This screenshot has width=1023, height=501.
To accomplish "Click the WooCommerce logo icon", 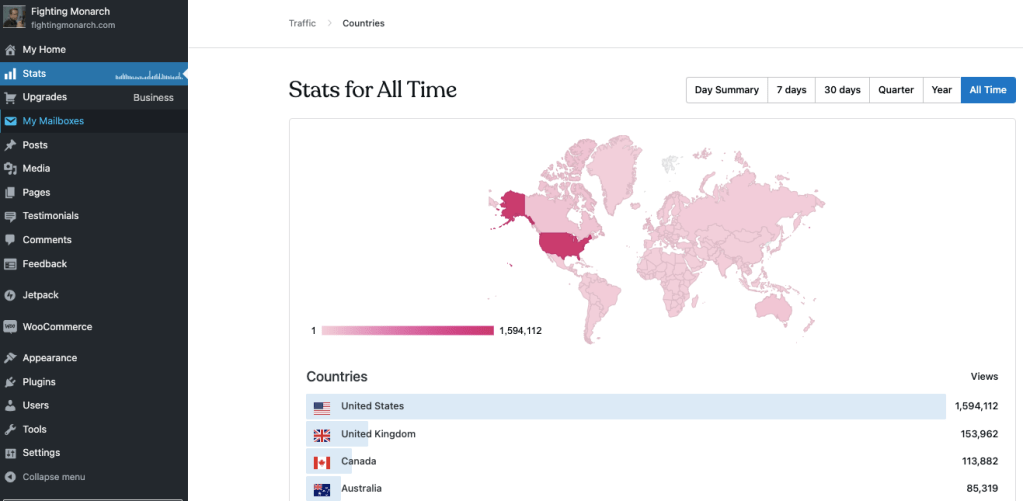I will (10, 327).
